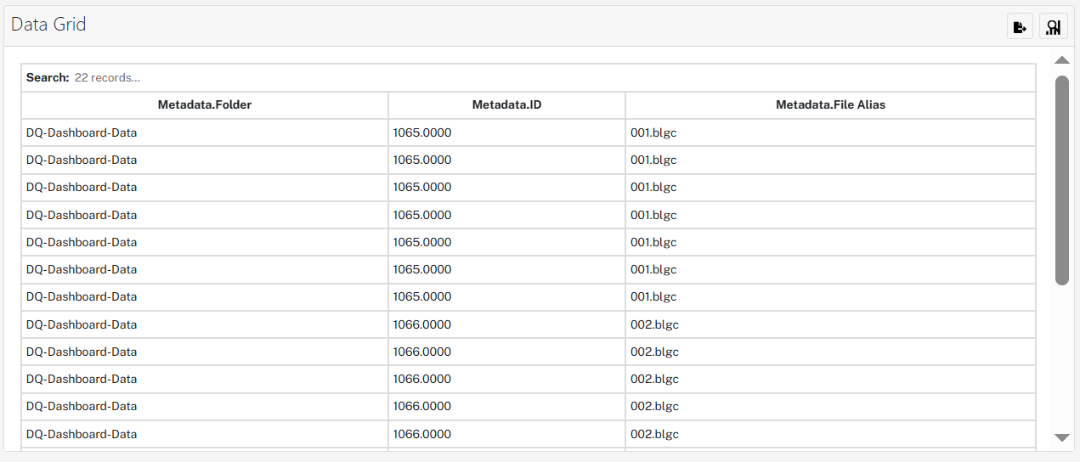Select the first 002.blgc file alias cell
1080x462 pixels.
(x=830, y=324)
